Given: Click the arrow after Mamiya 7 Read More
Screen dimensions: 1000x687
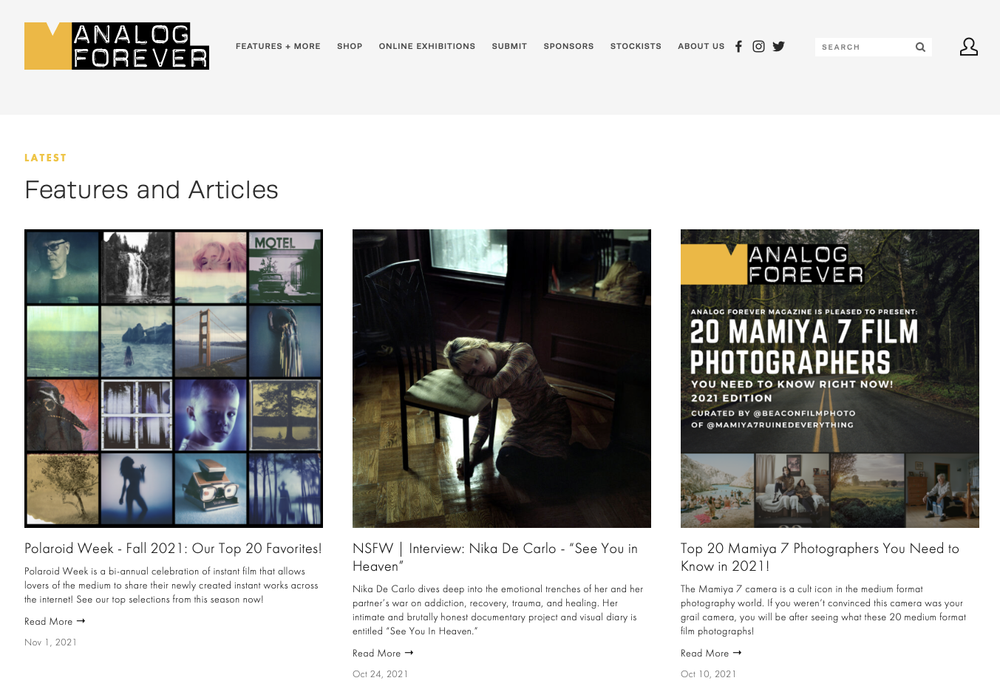Looking at the screenshot, I should 737,653.
